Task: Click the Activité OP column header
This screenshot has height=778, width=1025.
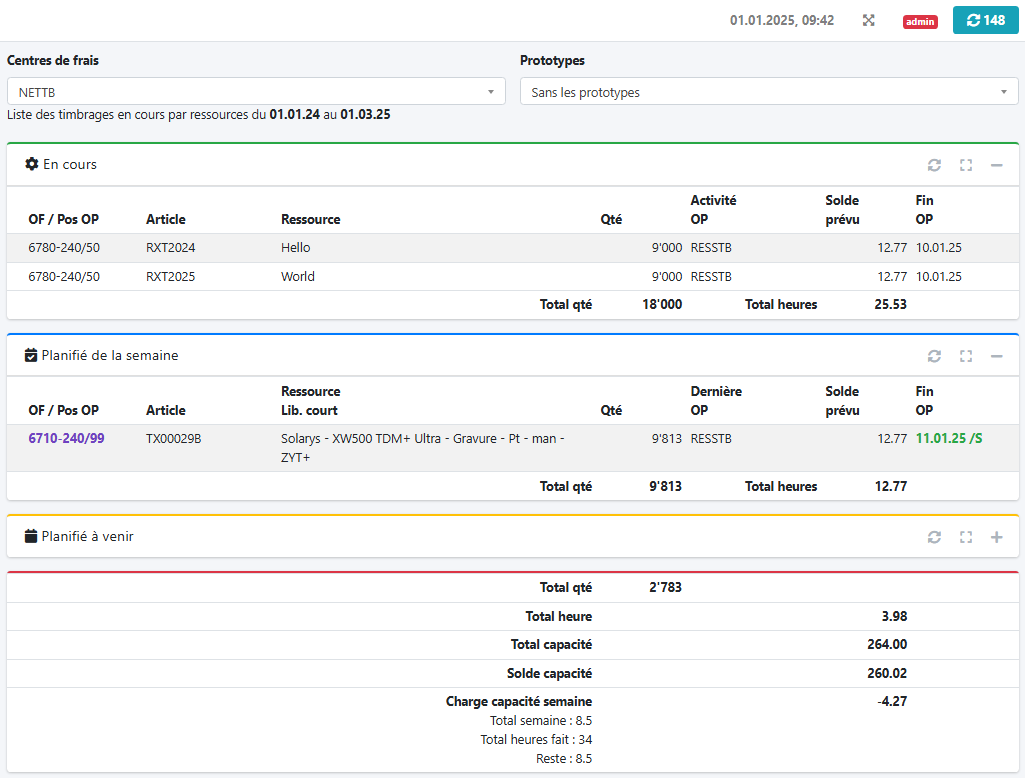Action: [x=713, y=210]
